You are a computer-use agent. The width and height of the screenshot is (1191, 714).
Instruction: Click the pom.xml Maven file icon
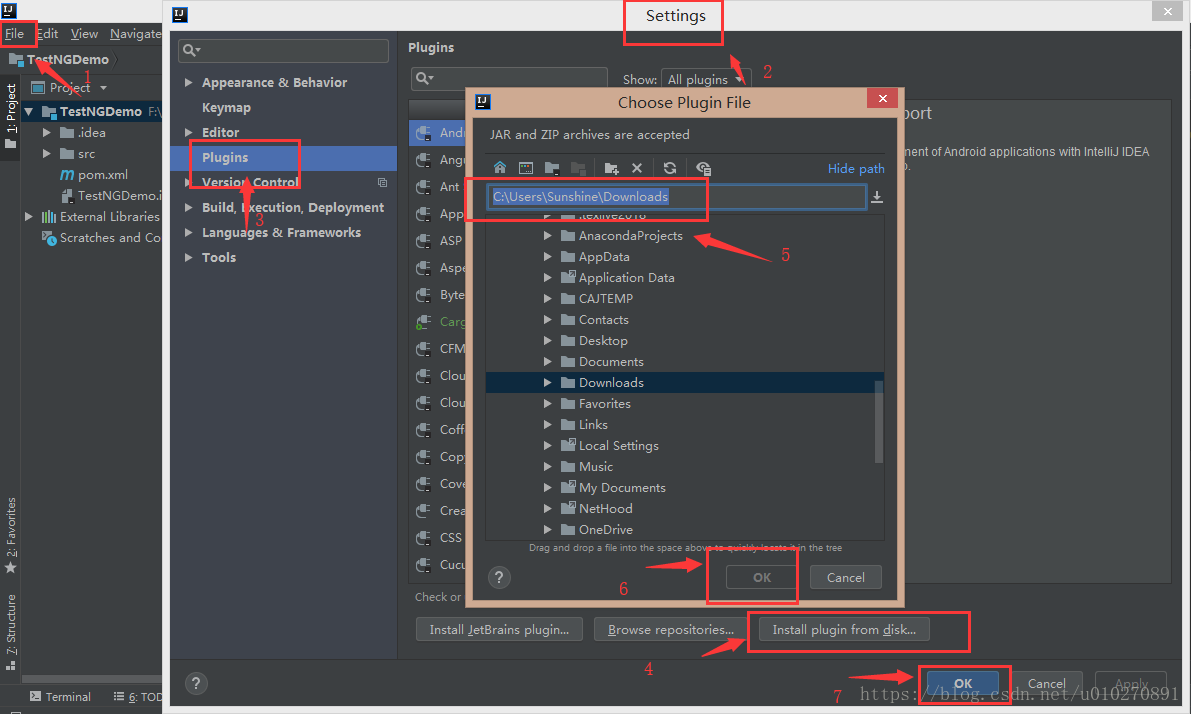(x=67, y=175)
